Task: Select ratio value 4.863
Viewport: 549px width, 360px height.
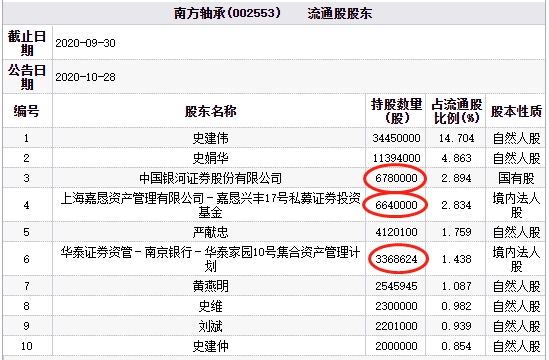Action: (456, 158)
